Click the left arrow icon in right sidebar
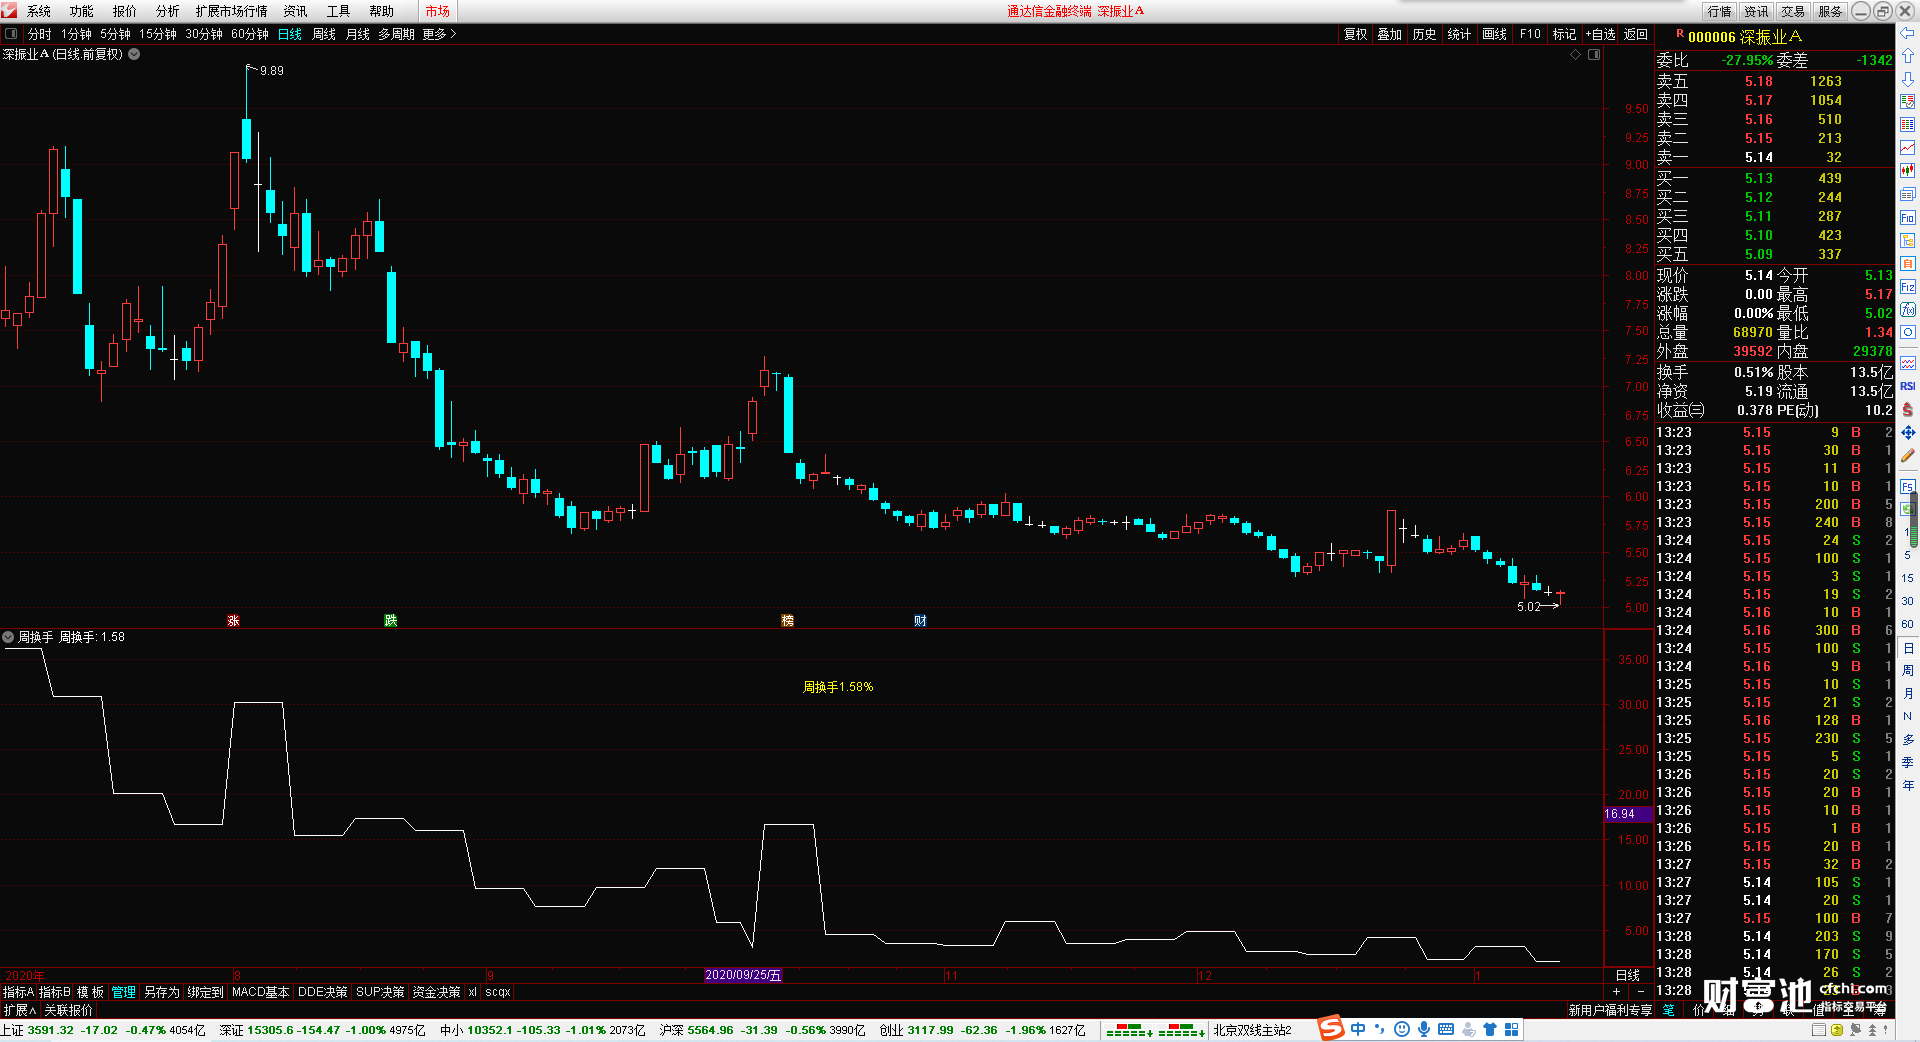1920x1042 pixels. click(1908, 33)
